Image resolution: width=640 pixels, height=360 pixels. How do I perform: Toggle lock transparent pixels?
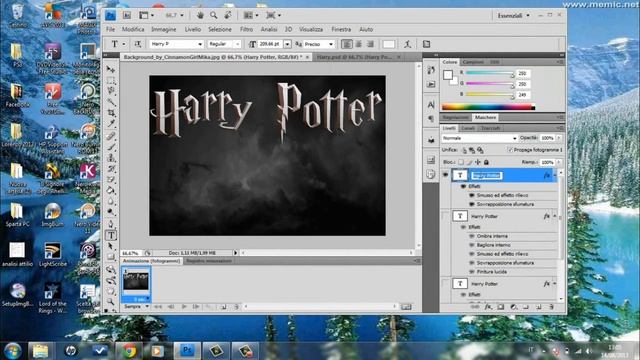tap(461, 162)
